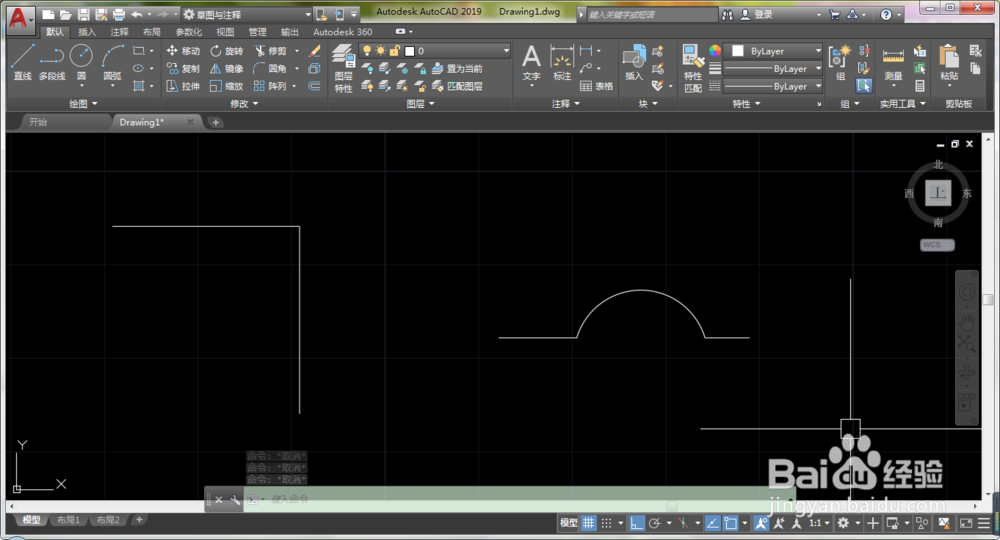The height and width of the screenshot is (540, 1000).
Task: Toggle ortho mode in status bar
Action: (636, 523)
